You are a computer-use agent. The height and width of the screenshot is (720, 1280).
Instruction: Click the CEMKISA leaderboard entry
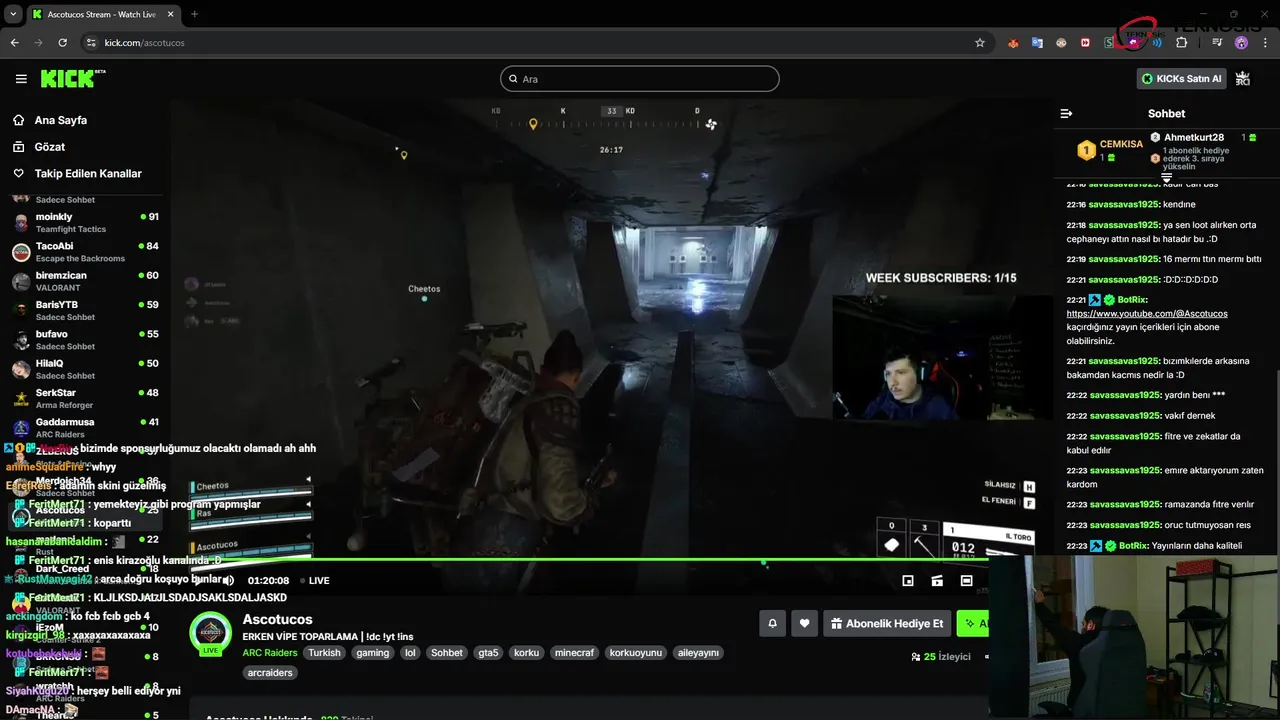coord(1110,150)
